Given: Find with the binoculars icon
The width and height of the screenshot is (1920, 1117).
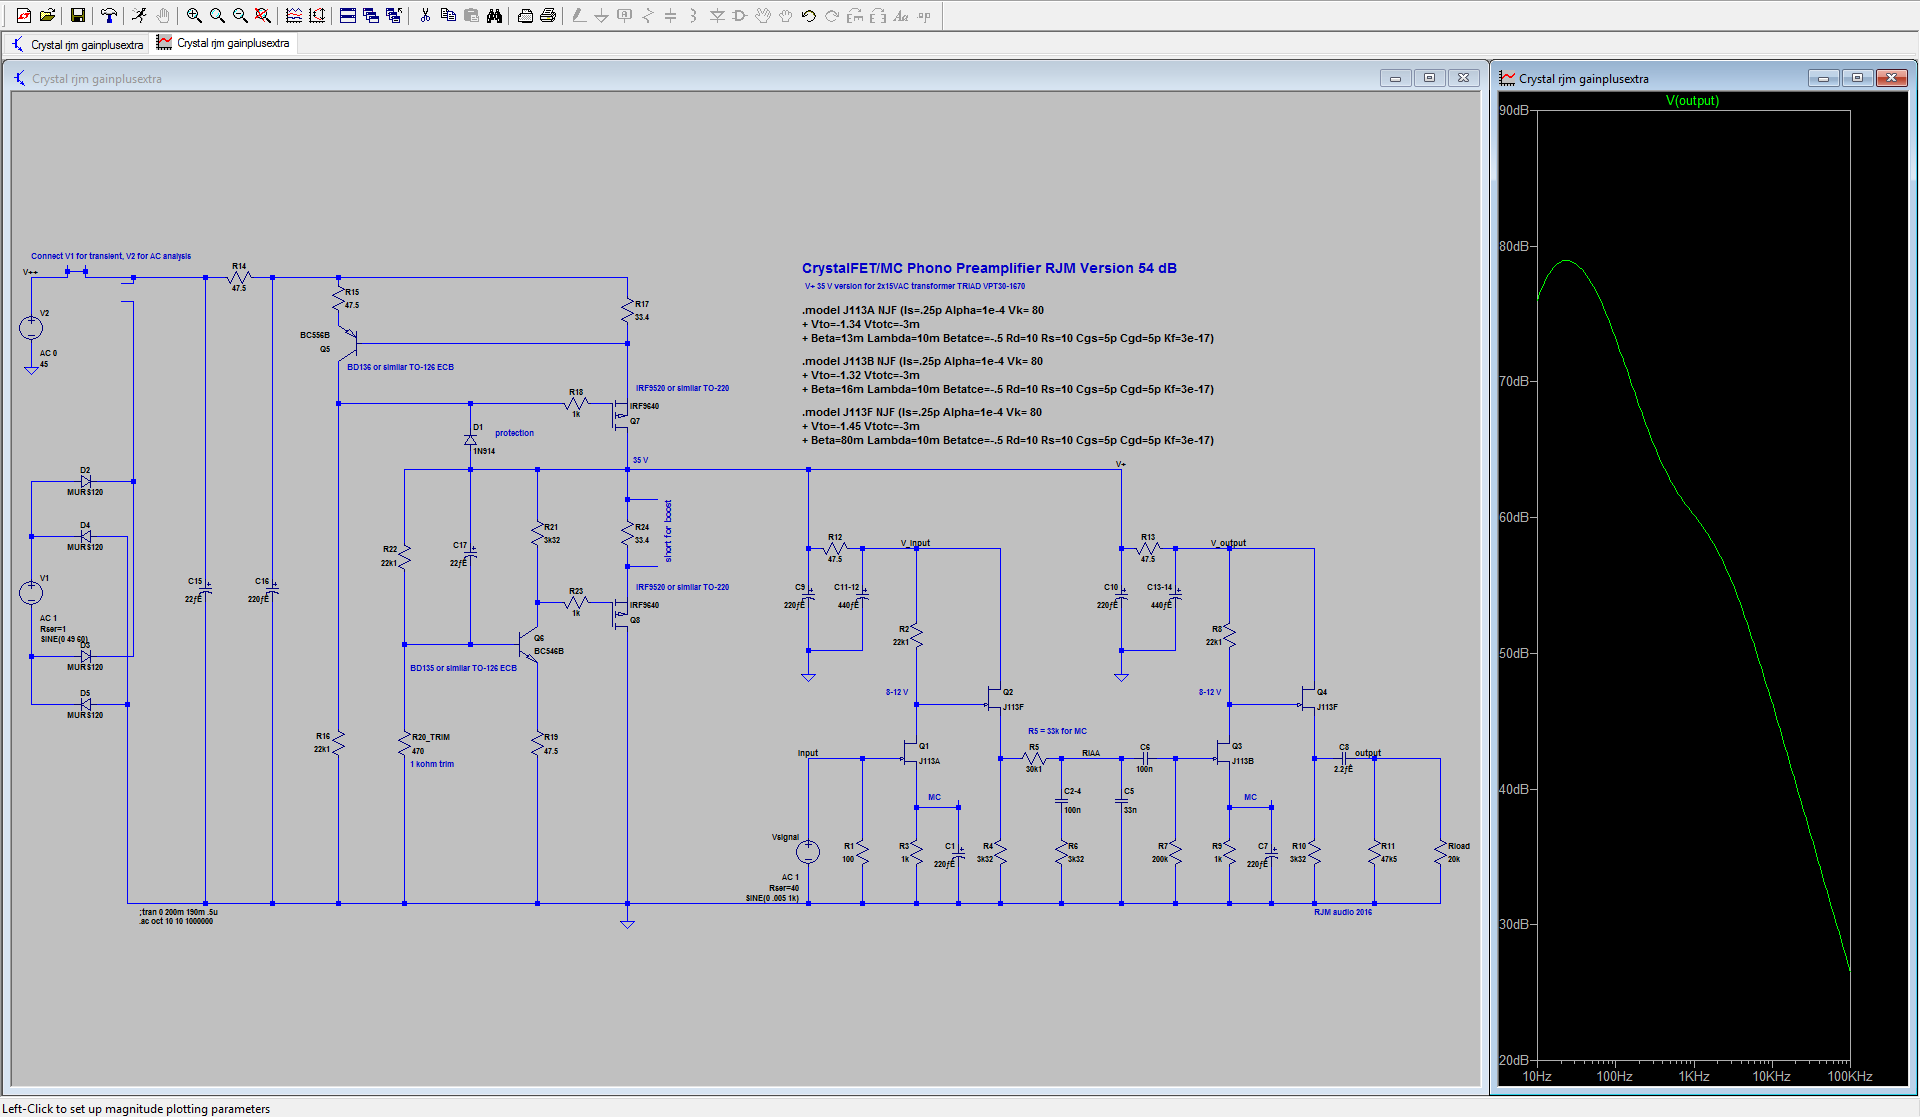Looking at the screenshot, I should click(494, 15).
